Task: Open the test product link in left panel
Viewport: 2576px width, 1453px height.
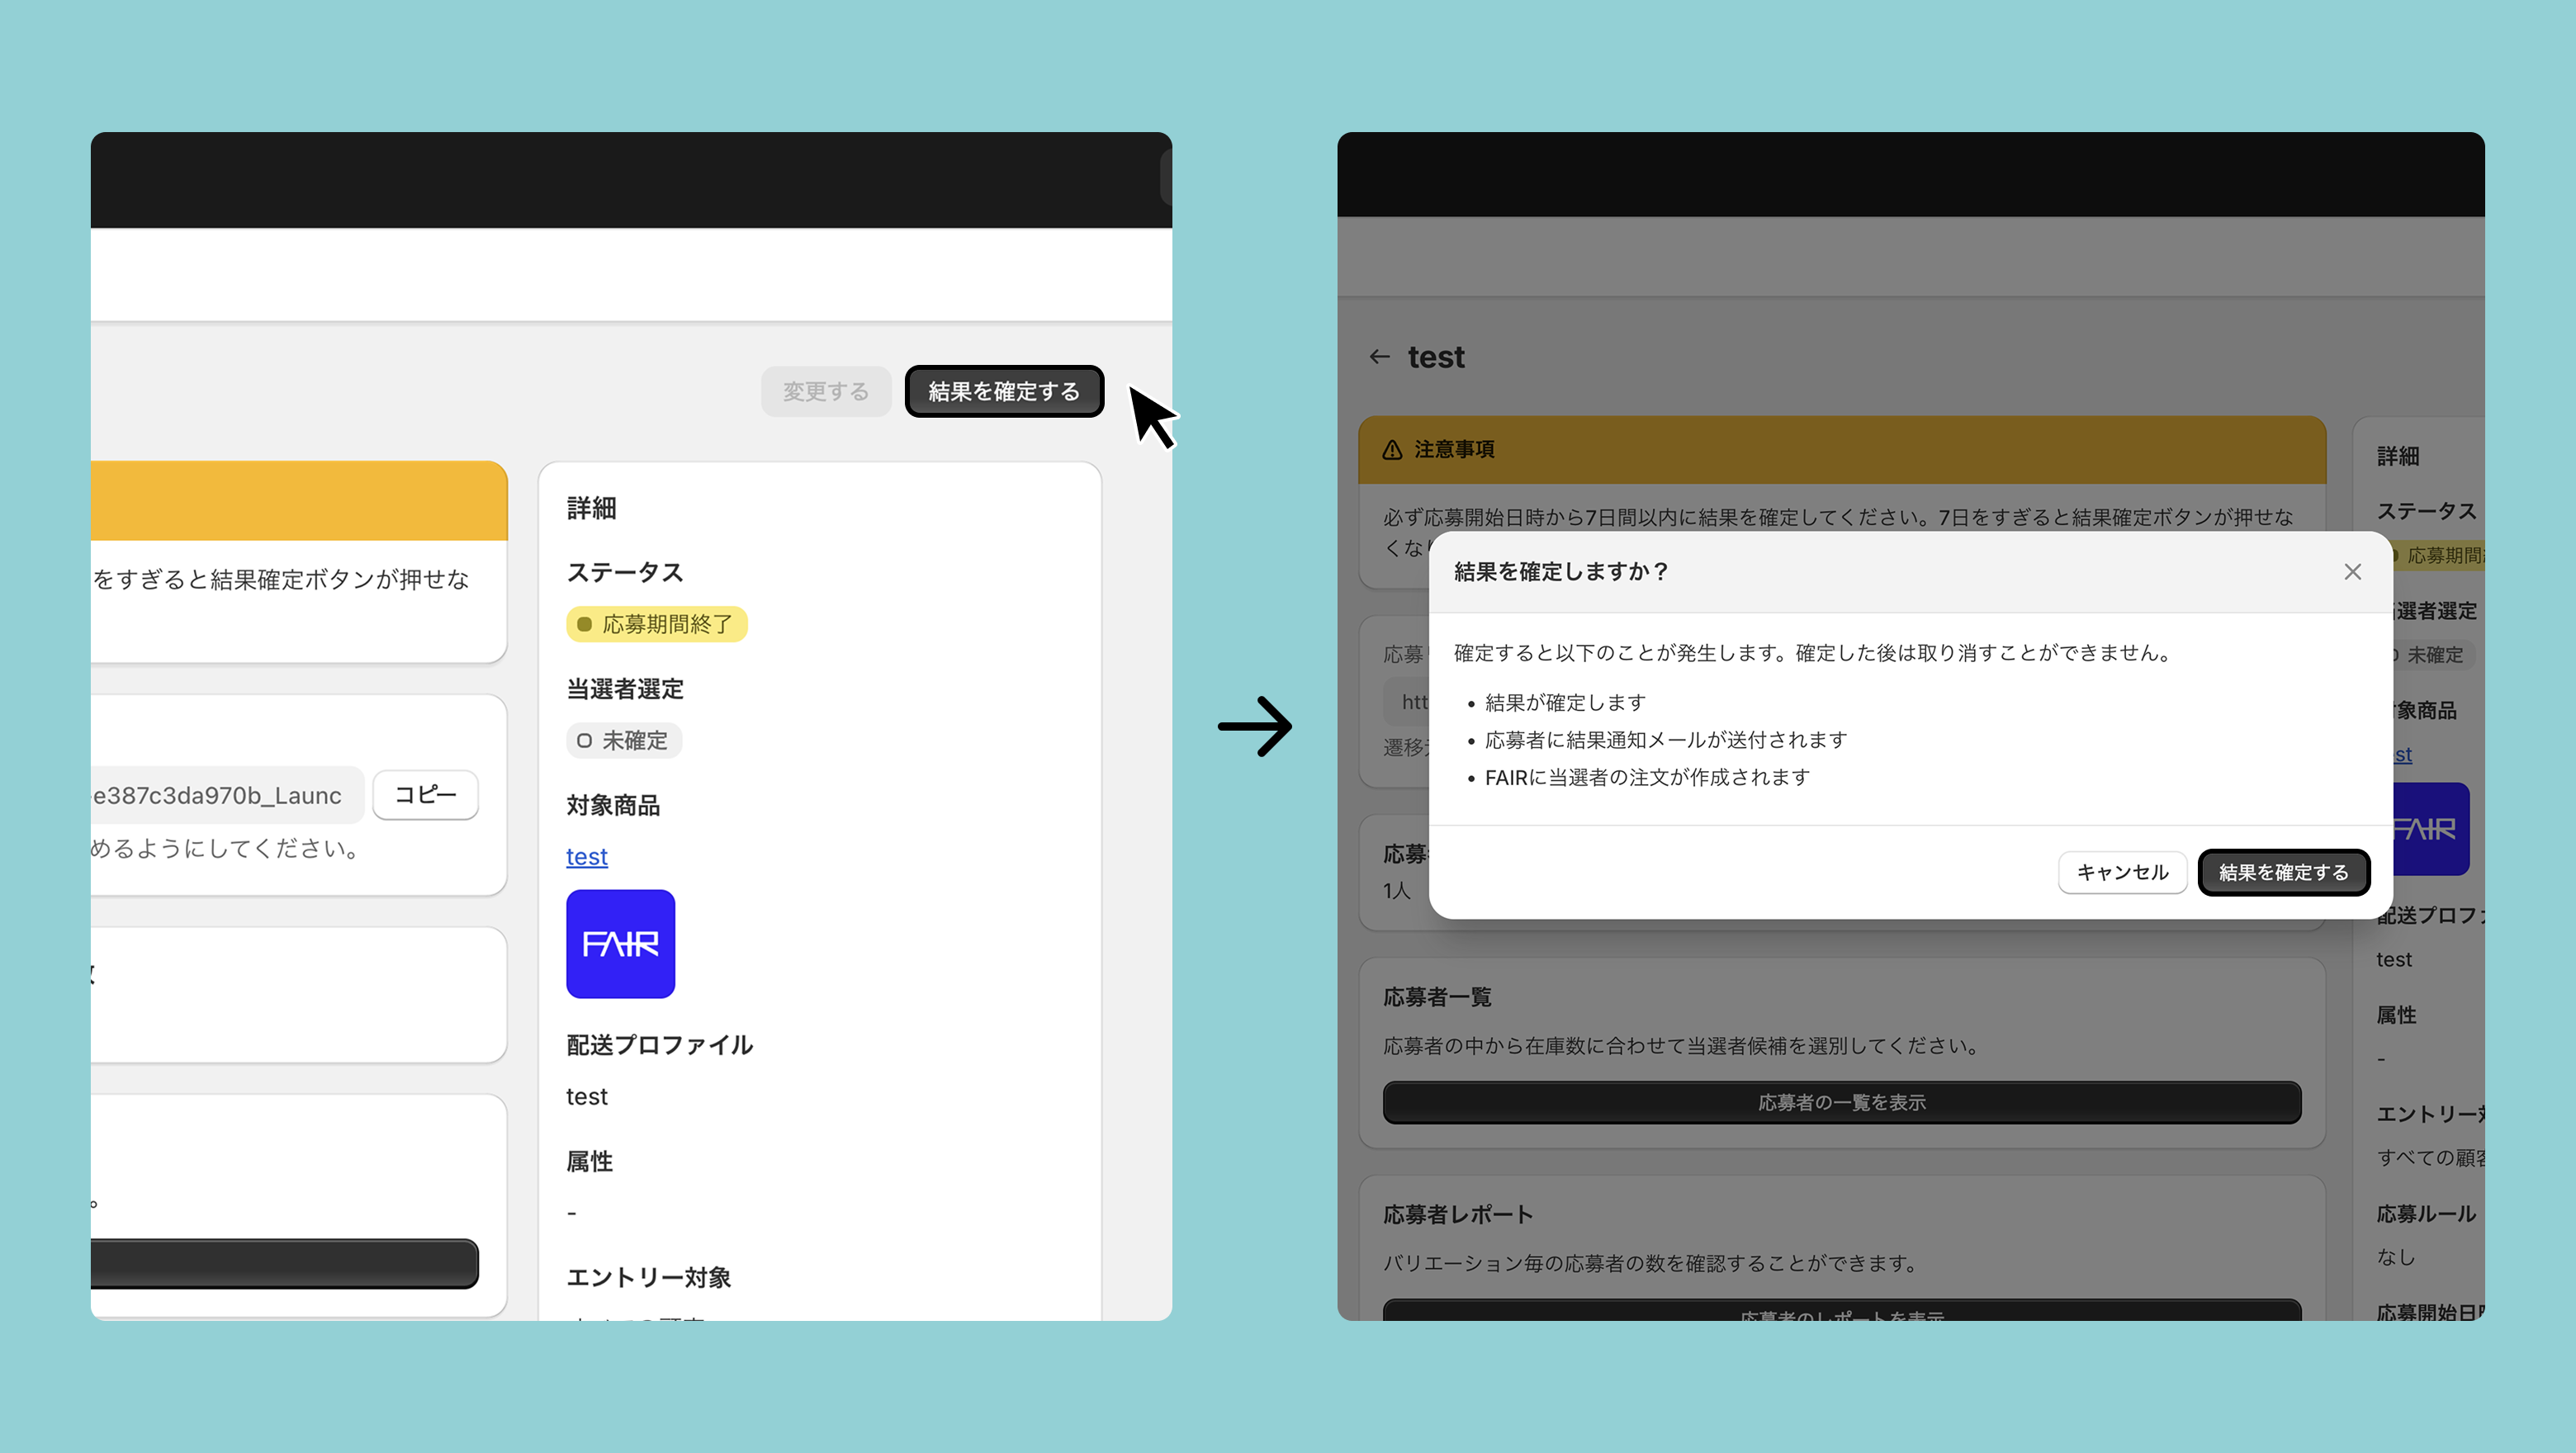Action: [x=586, y=856]
